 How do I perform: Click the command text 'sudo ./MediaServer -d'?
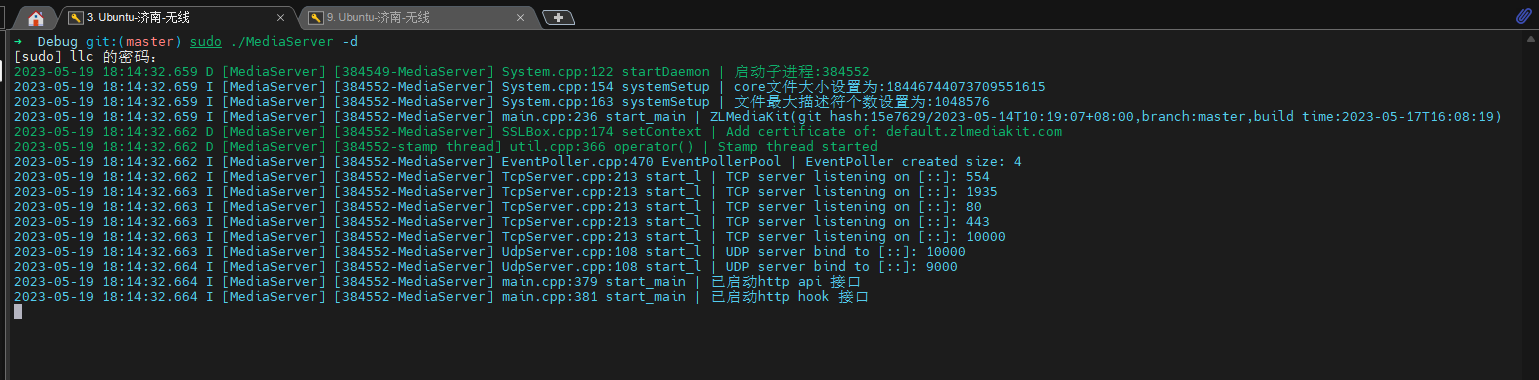pos(273,41)
